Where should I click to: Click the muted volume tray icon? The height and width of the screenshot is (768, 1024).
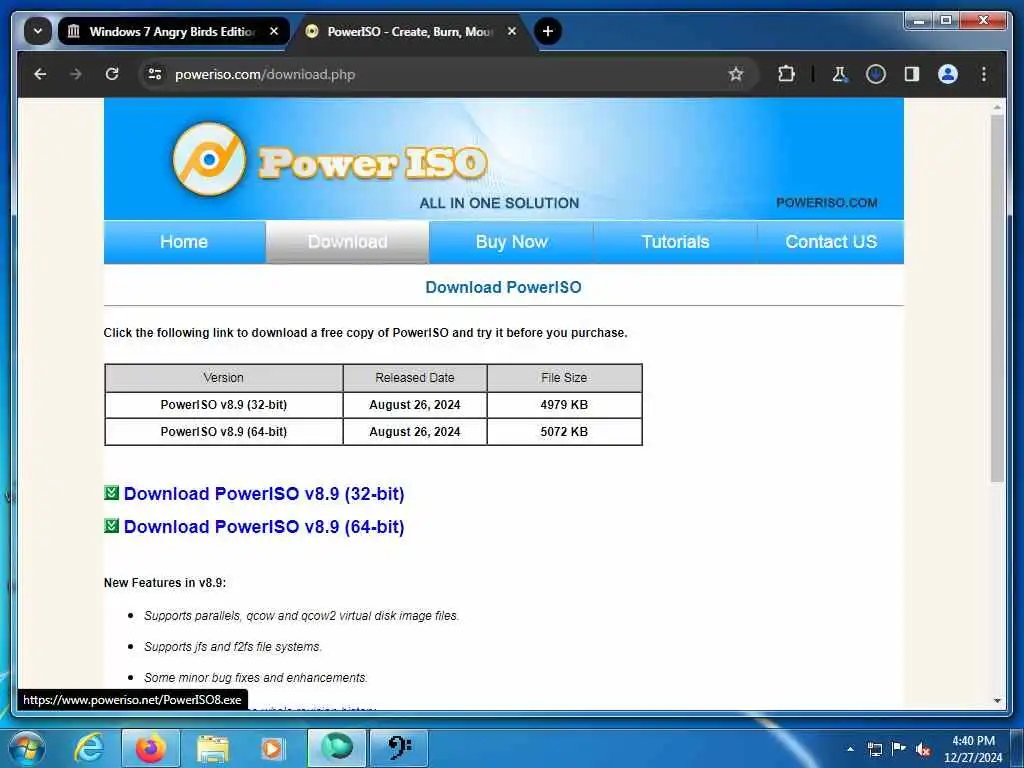[x=923, y=750]
